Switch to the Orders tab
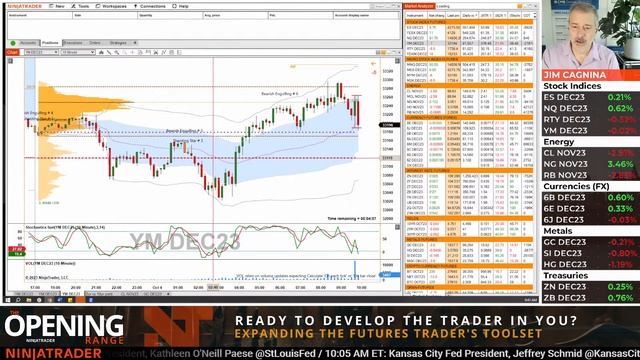The height and width of the screenshot is (360, 640). pos(95,43)
